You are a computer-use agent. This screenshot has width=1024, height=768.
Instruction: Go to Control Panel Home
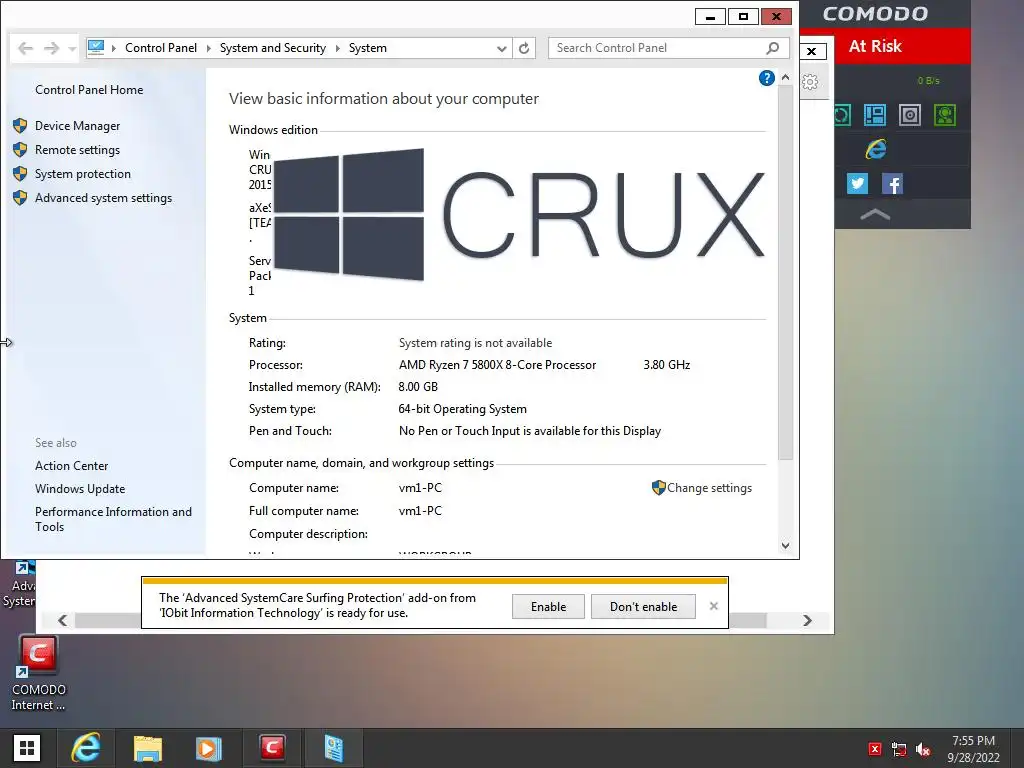pos(89,89)
